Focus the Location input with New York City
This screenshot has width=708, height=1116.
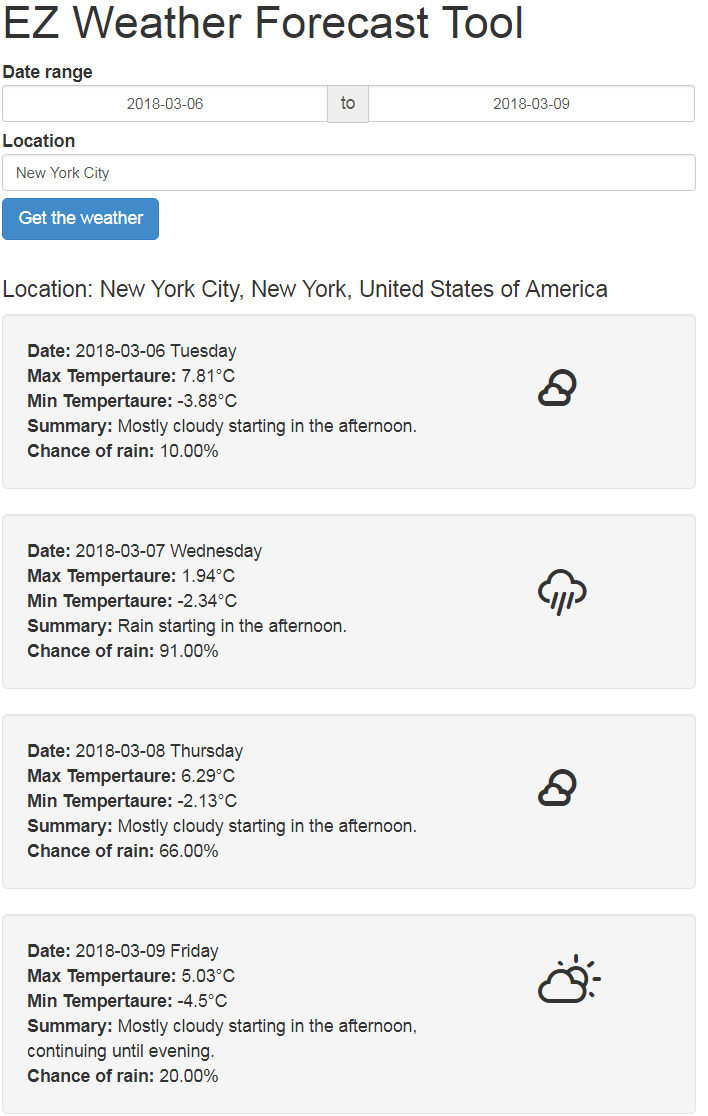point(348,173)
